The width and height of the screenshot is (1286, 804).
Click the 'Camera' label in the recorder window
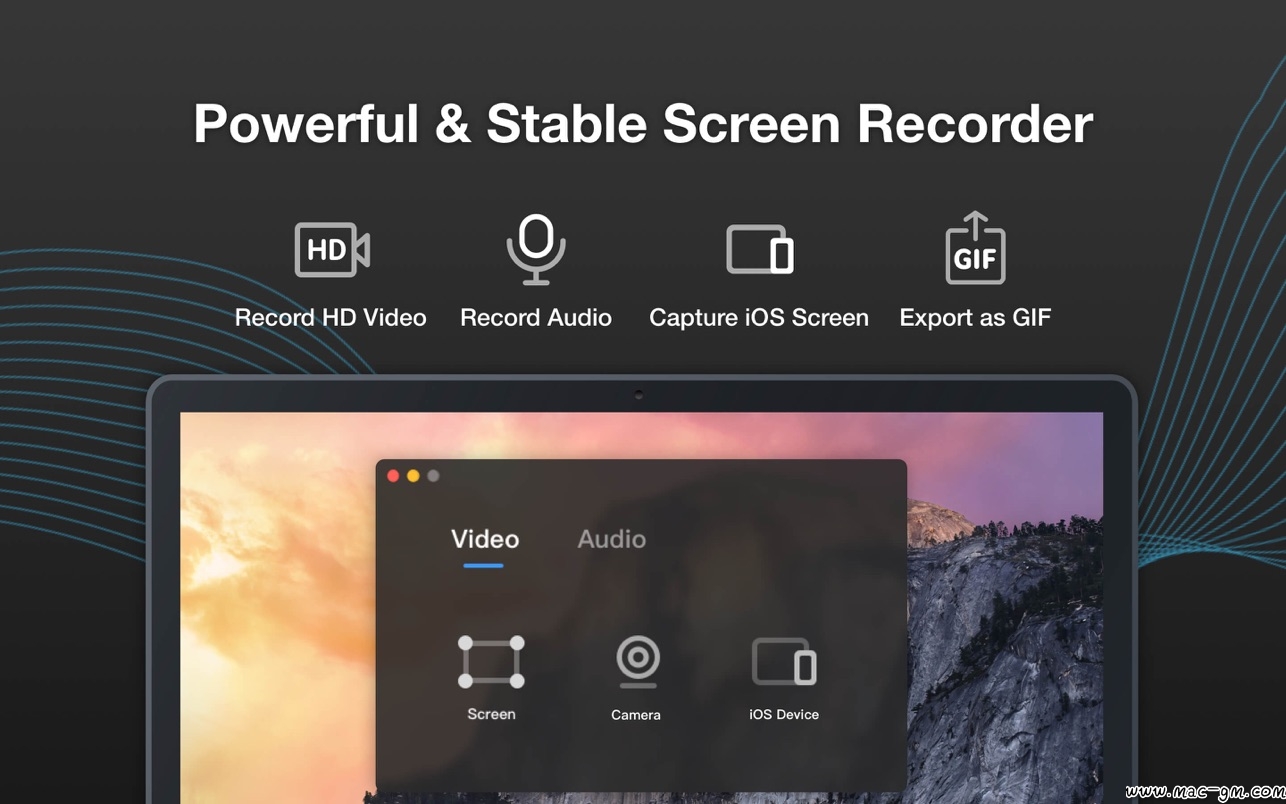(636, 715)
